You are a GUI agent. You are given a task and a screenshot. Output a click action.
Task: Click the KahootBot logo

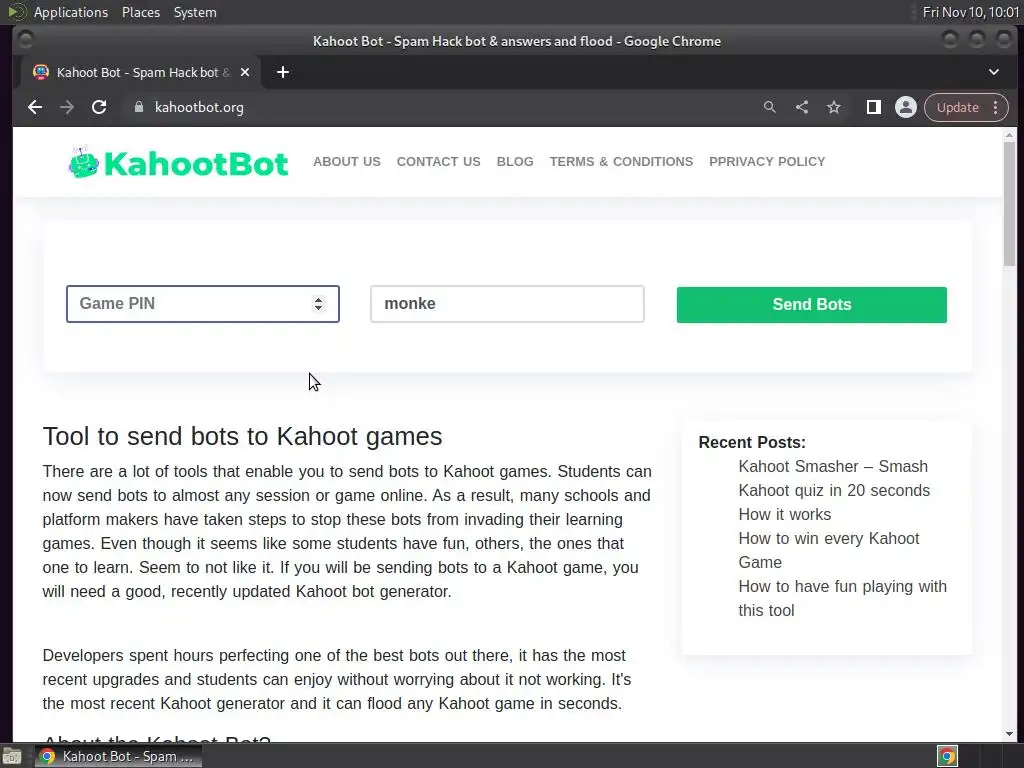tap(178, 162)
